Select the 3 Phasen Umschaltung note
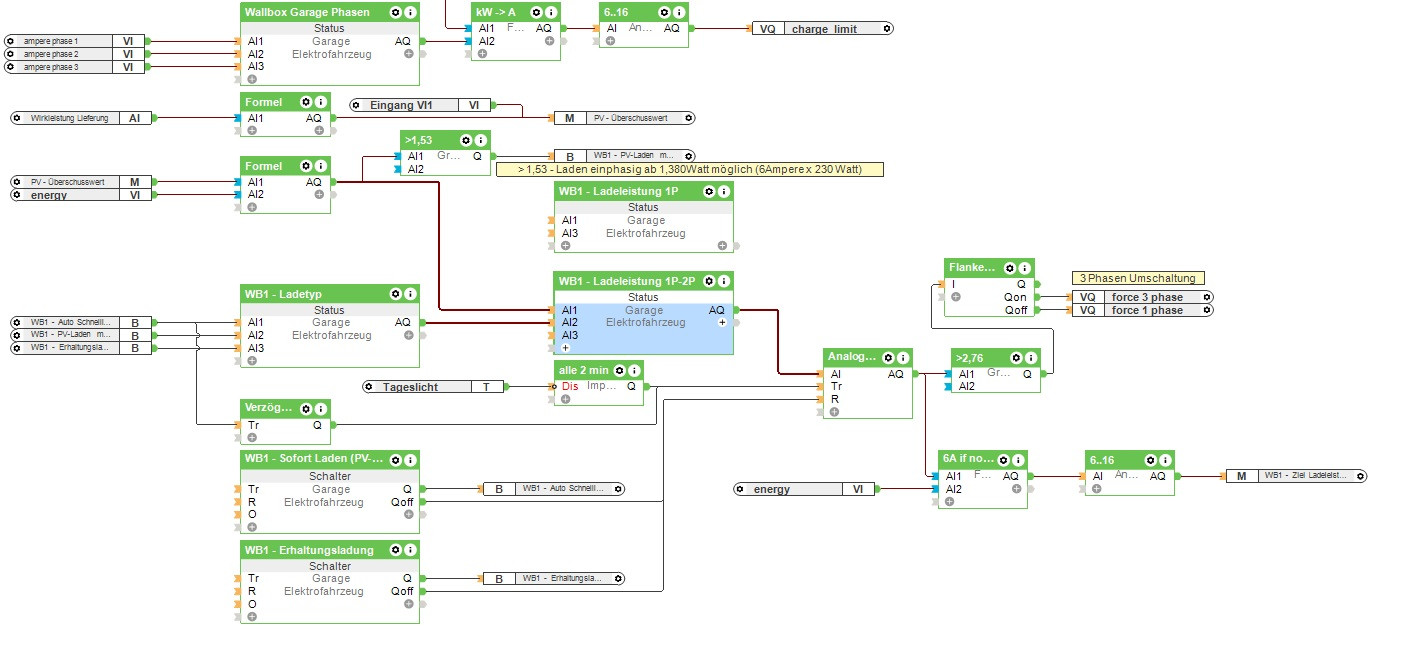 click(x=1138, y=278)
